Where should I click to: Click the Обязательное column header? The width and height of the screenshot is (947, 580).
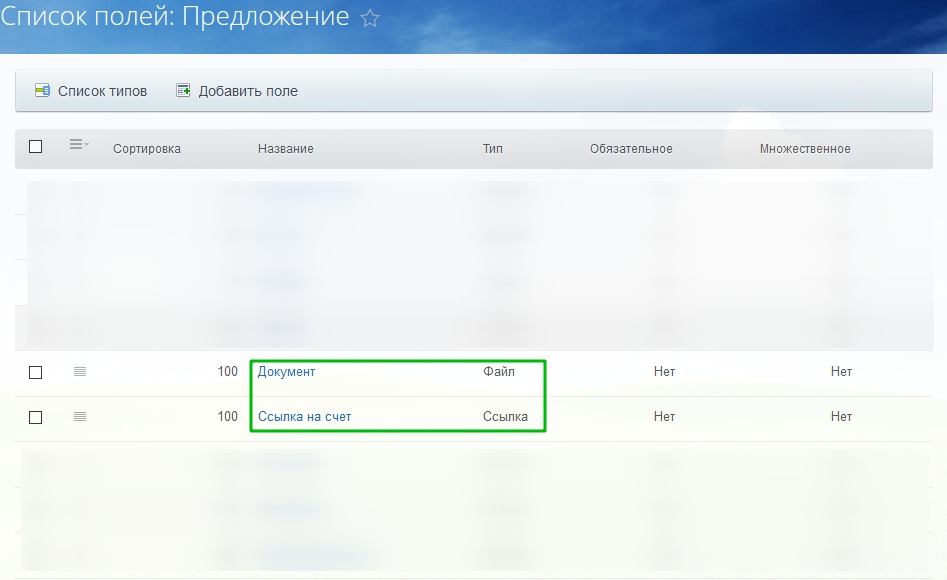pyautogui.click(x=631, y=149)
